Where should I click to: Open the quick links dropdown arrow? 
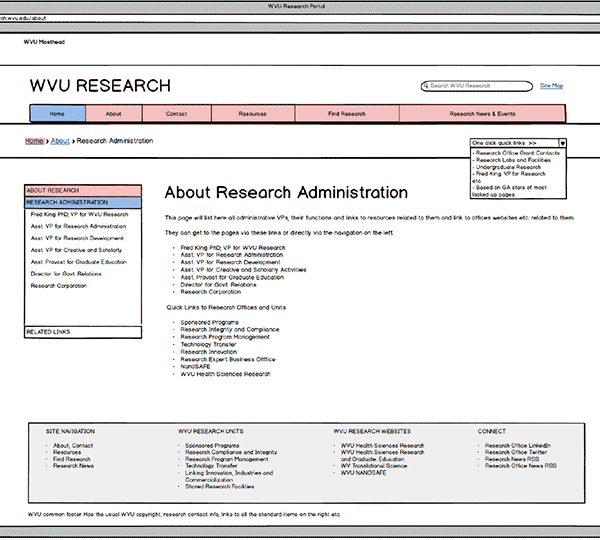pos(562,143)
